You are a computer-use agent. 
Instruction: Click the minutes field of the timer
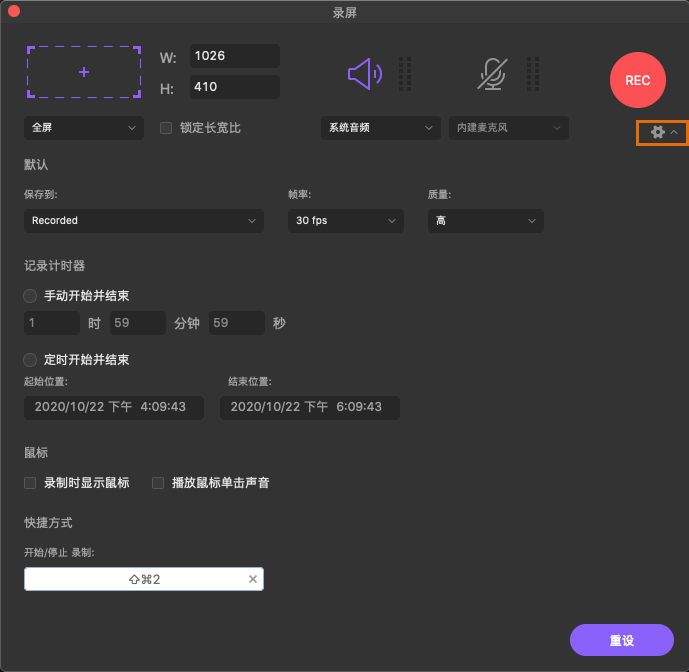pos(138,323)
